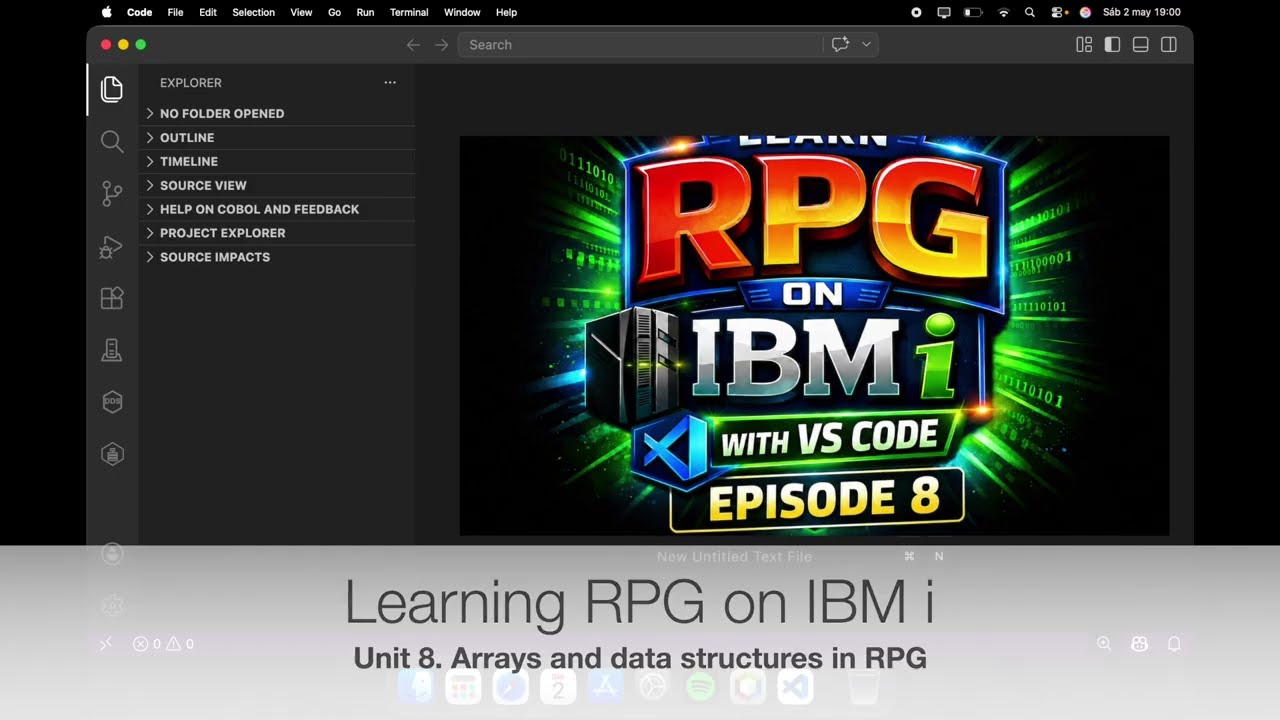Viewport: 1280px width, 720px height.
Task: Open the Terminal menu
Action: click(x=409, y=12)
